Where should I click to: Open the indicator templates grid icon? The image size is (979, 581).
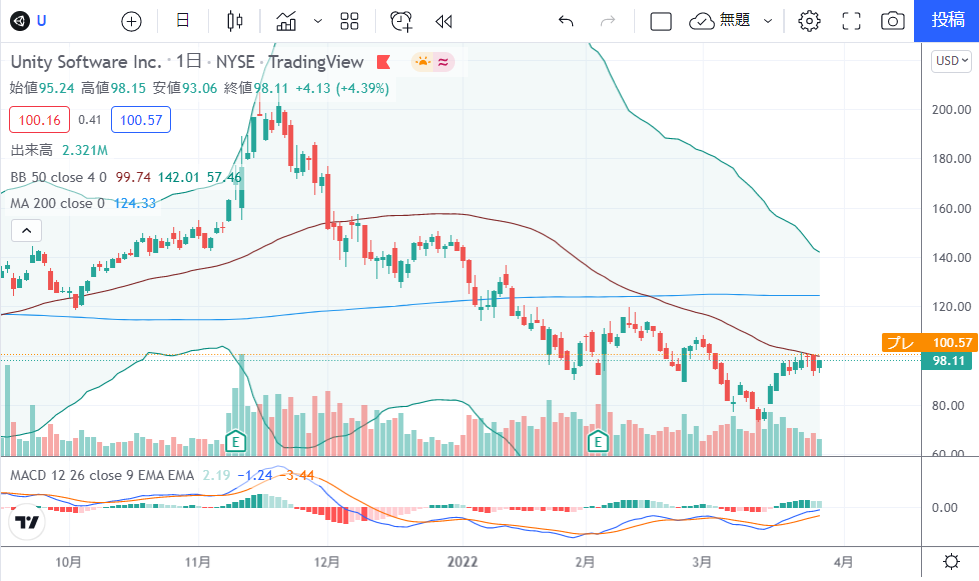coord(350,21)
